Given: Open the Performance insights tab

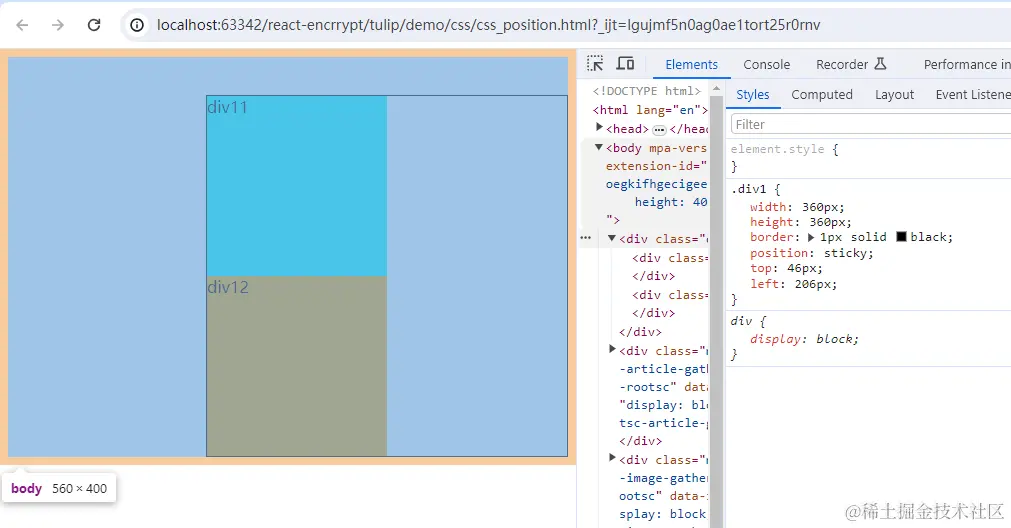Looking at the screenshot, I should [x=967, y=64].
